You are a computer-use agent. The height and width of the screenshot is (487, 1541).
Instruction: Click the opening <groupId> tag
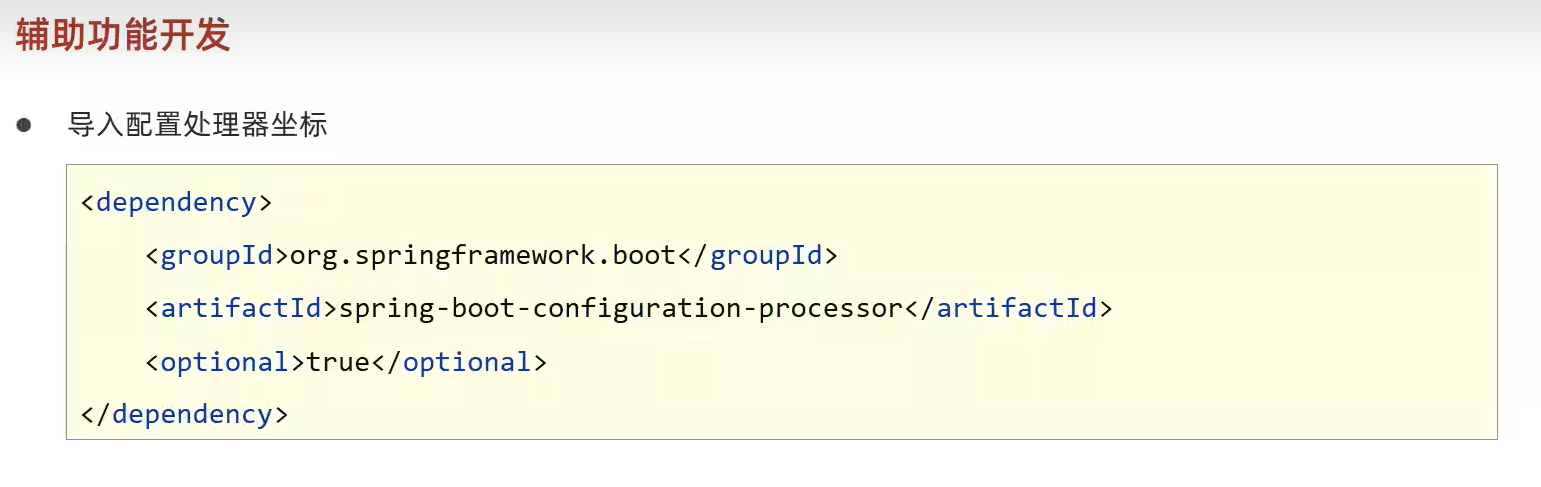[x=217, y=256]
